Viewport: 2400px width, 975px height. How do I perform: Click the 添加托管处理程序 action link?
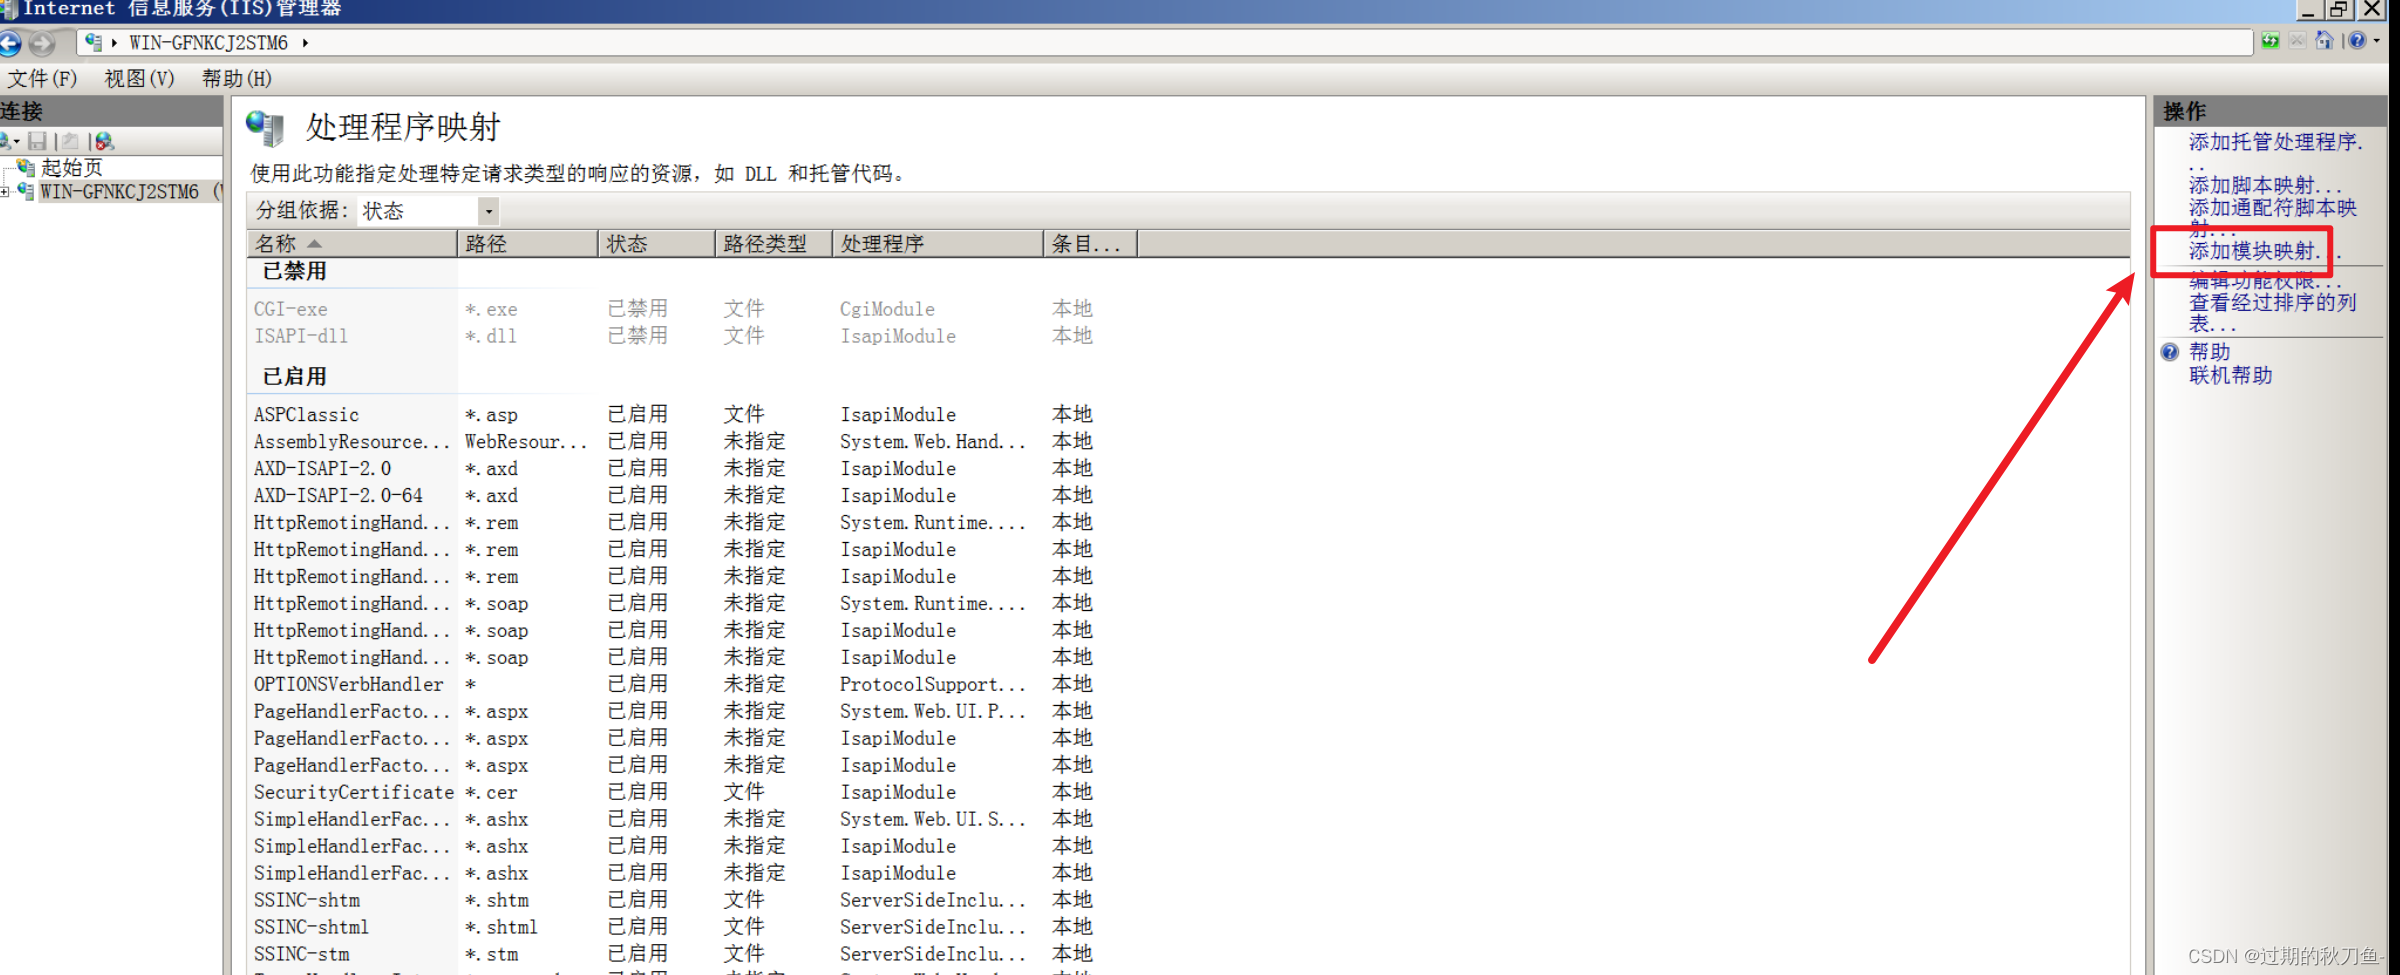tap(2276, 142)
